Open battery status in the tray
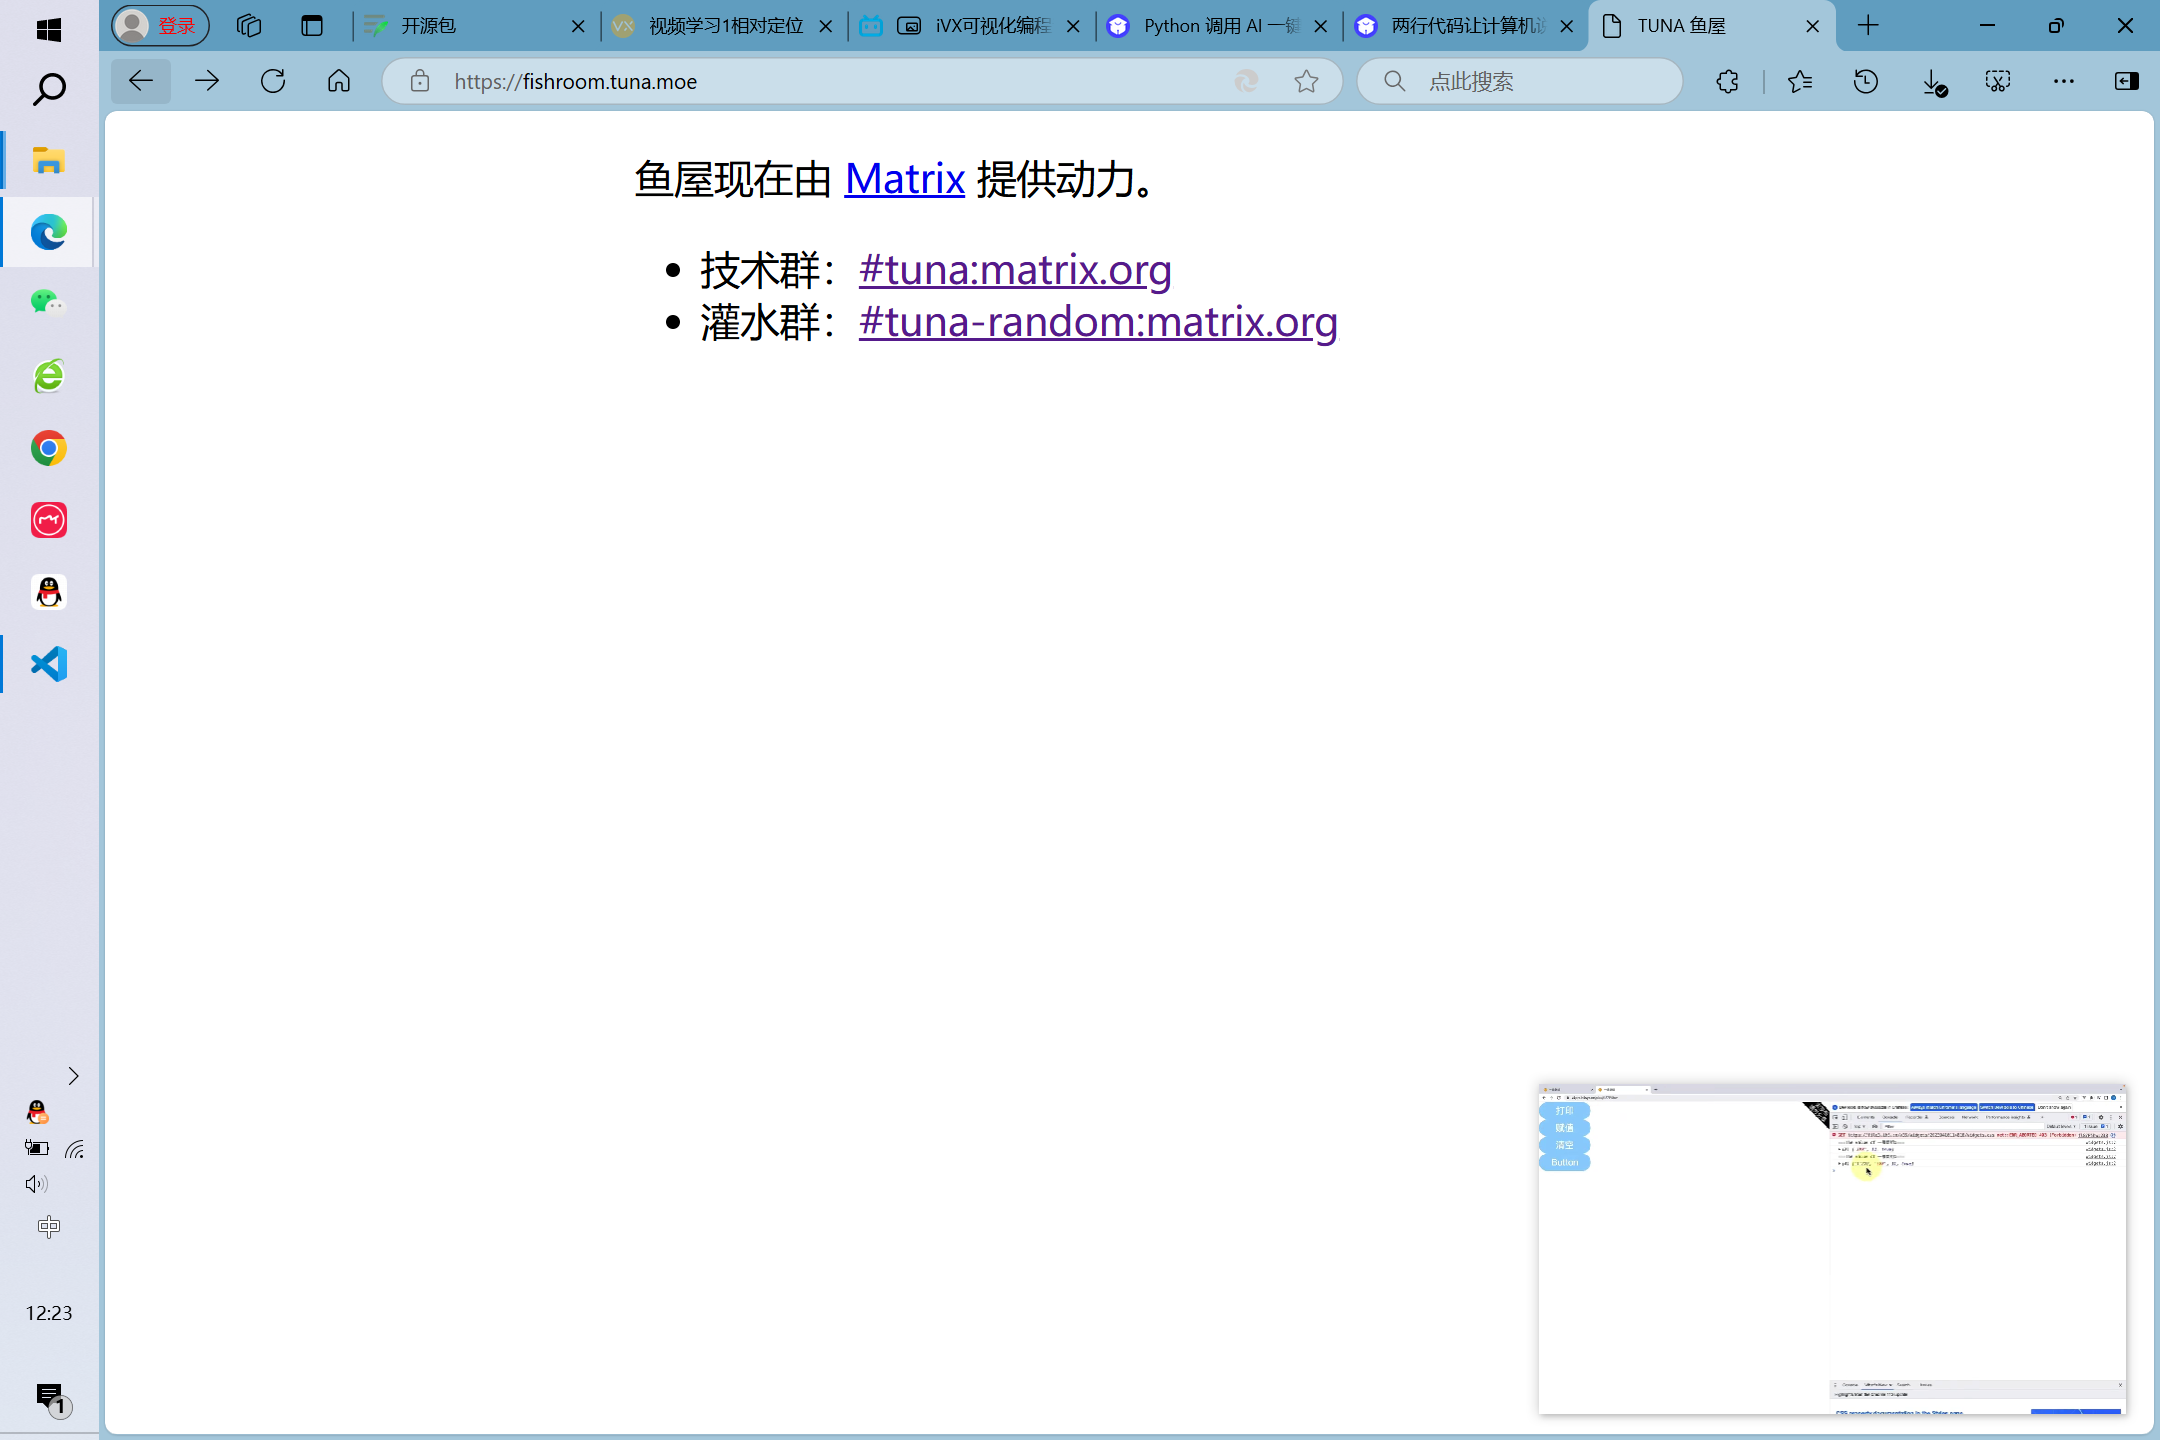The width and height of the screenshot is (2160, 1440). [x=37, y=1148]
